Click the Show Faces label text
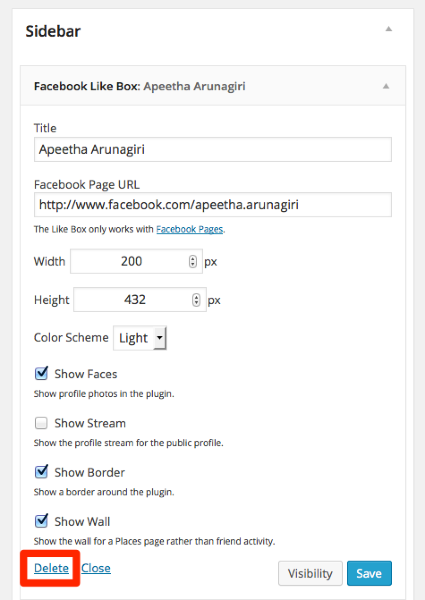Viewport: 425px width, 600px height. [86, 374]
